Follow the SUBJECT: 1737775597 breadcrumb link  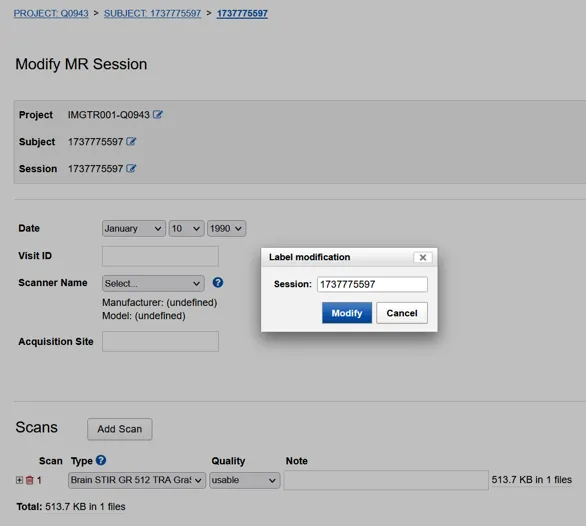click(x=152, y=13)
